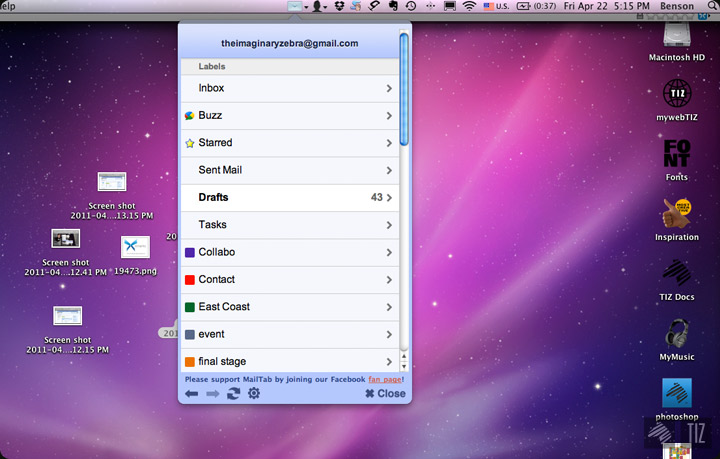Select the photoshop desktop folder

click(678, 393)
